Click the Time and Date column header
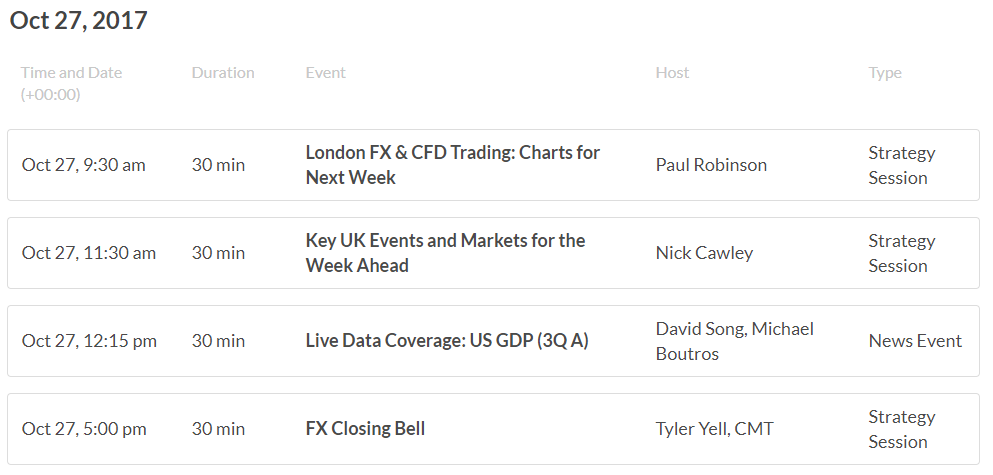The width and height of the screenshot is (993, 475). pos(71,84)
